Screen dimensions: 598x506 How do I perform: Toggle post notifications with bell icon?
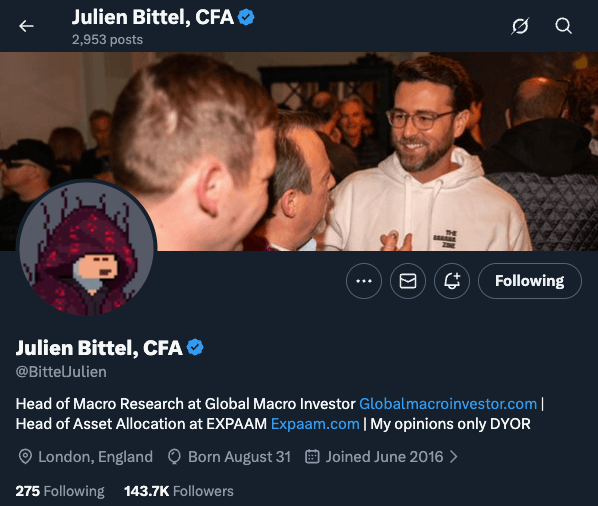coord(452,281)
